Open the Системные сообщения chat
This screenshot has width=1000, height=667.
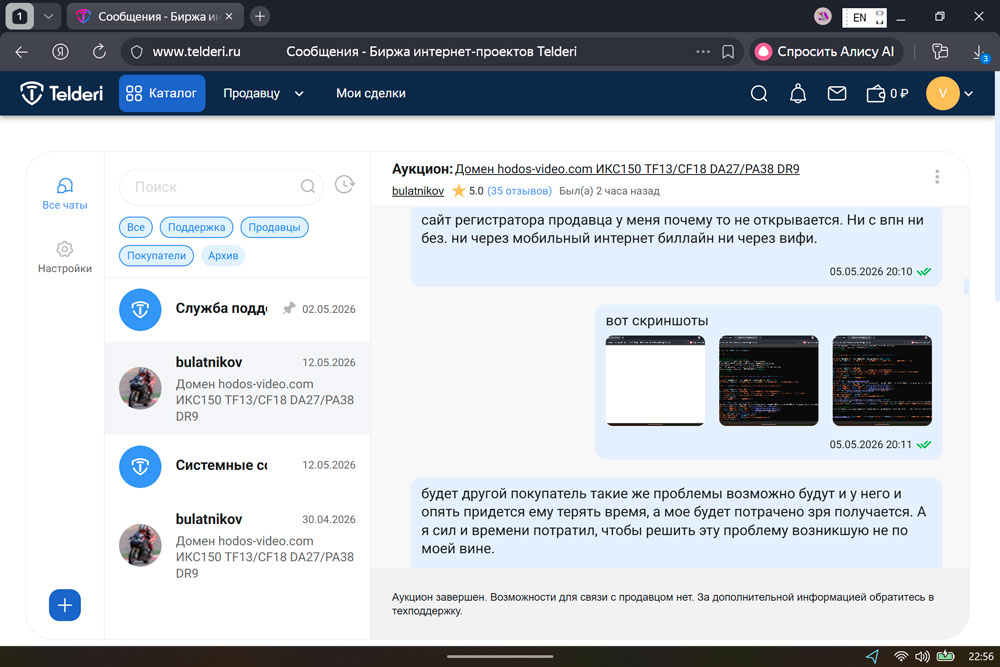click(237, 466)
